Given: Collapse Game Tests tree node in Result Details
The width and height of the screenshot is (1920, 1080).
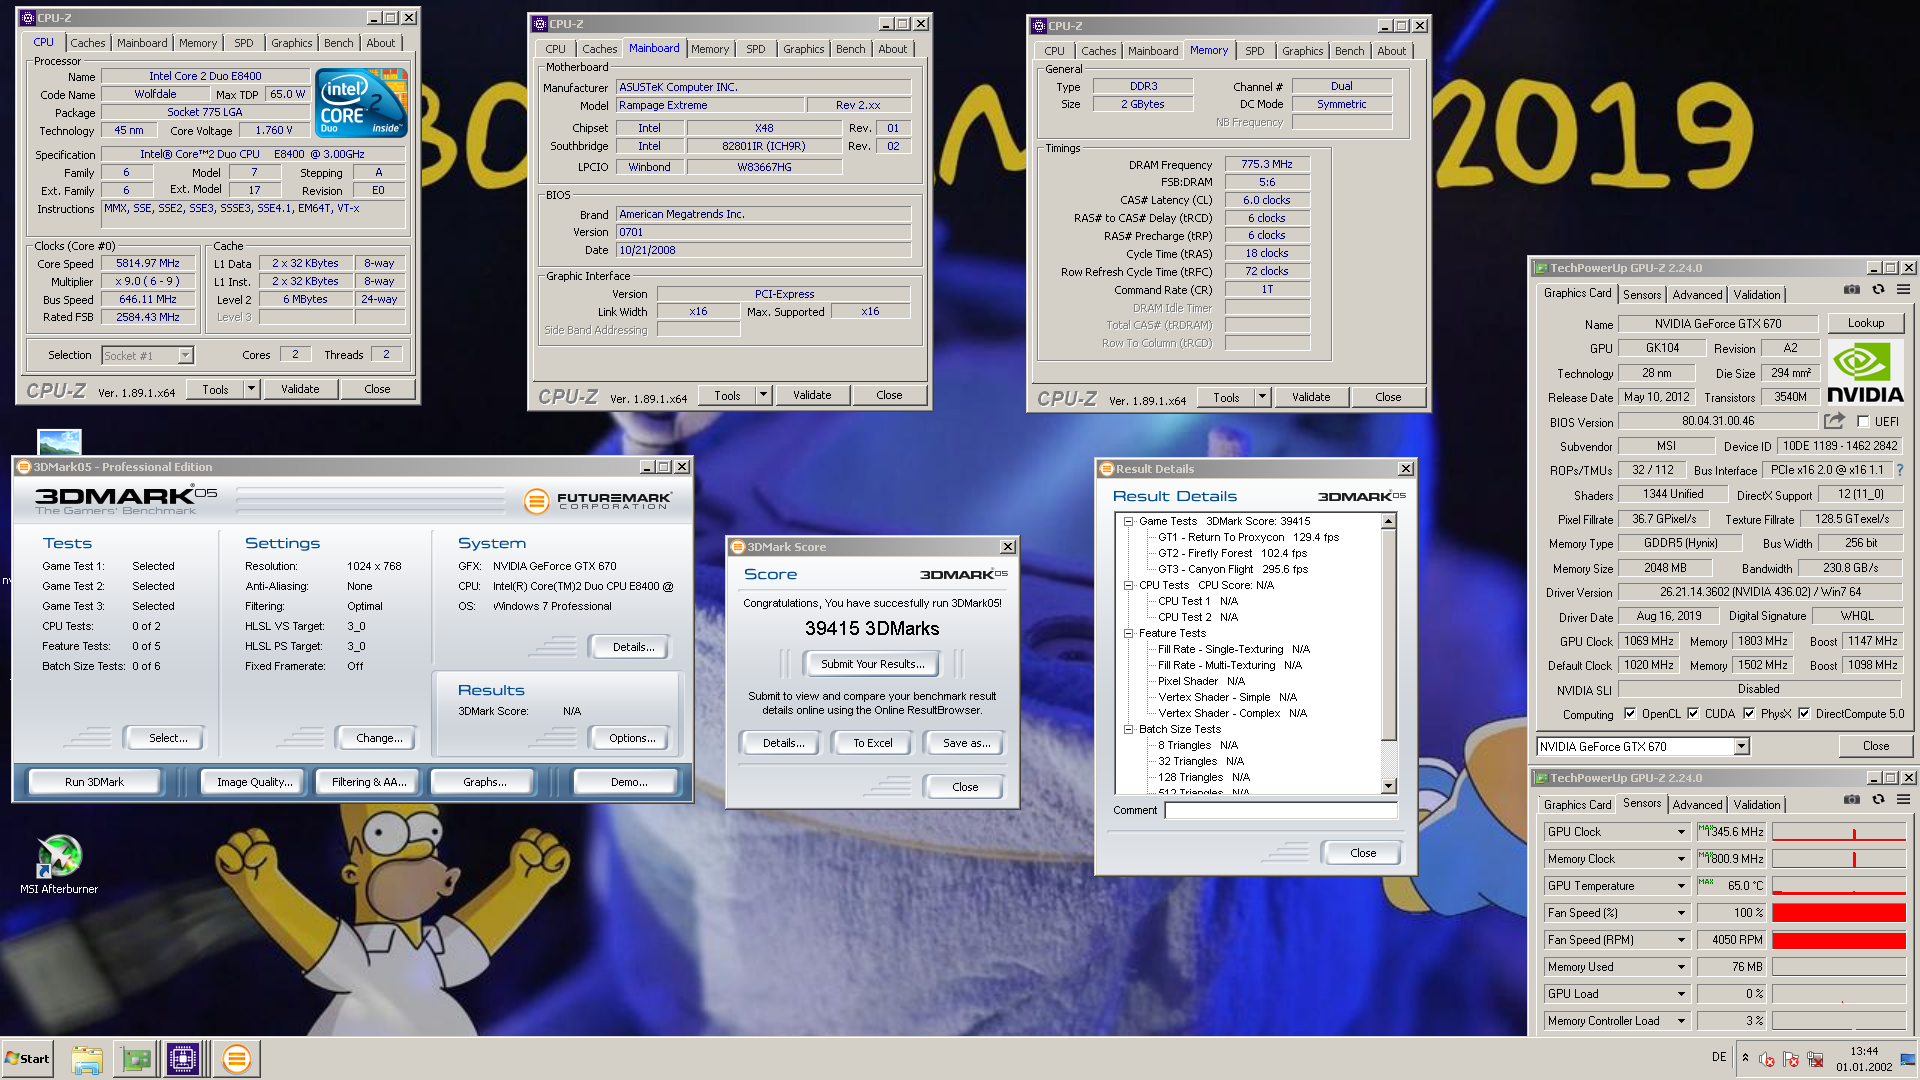Looking at the screenshot, I should coord(1128,521).
